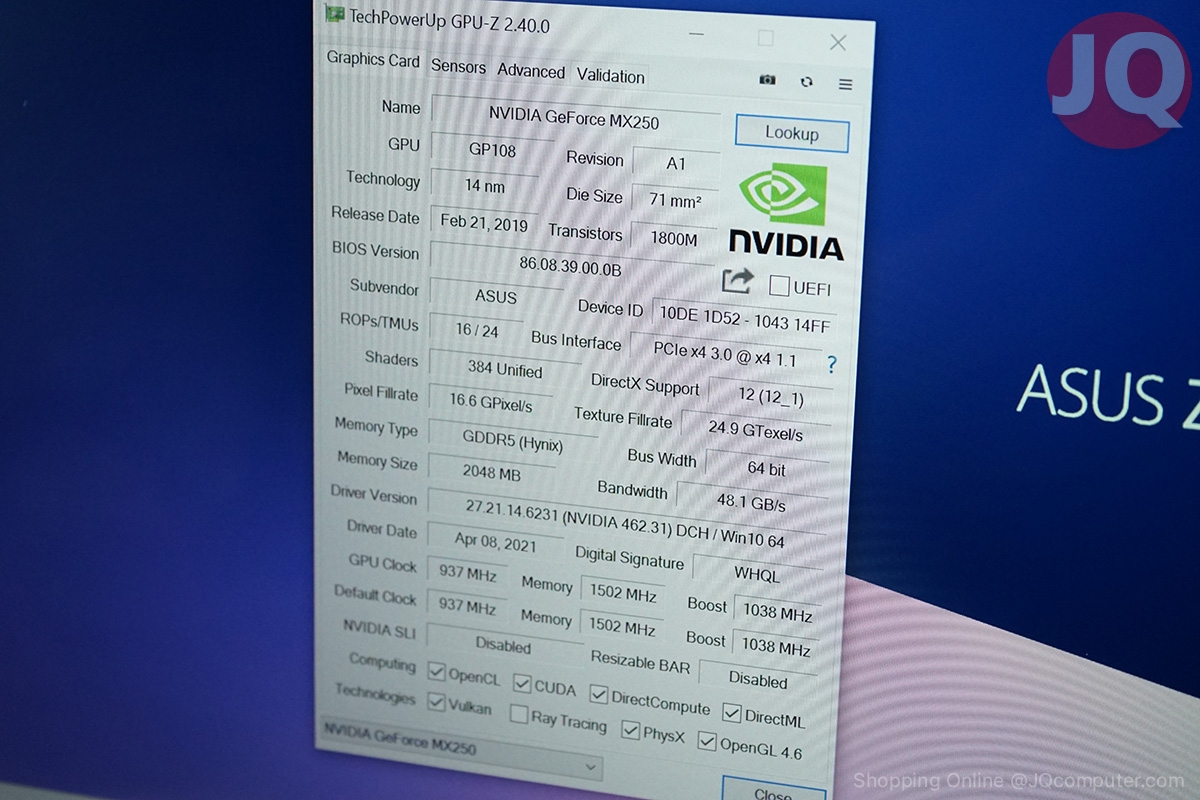
Task: Select the GPU field showing GP108
Action: (492, 150)
